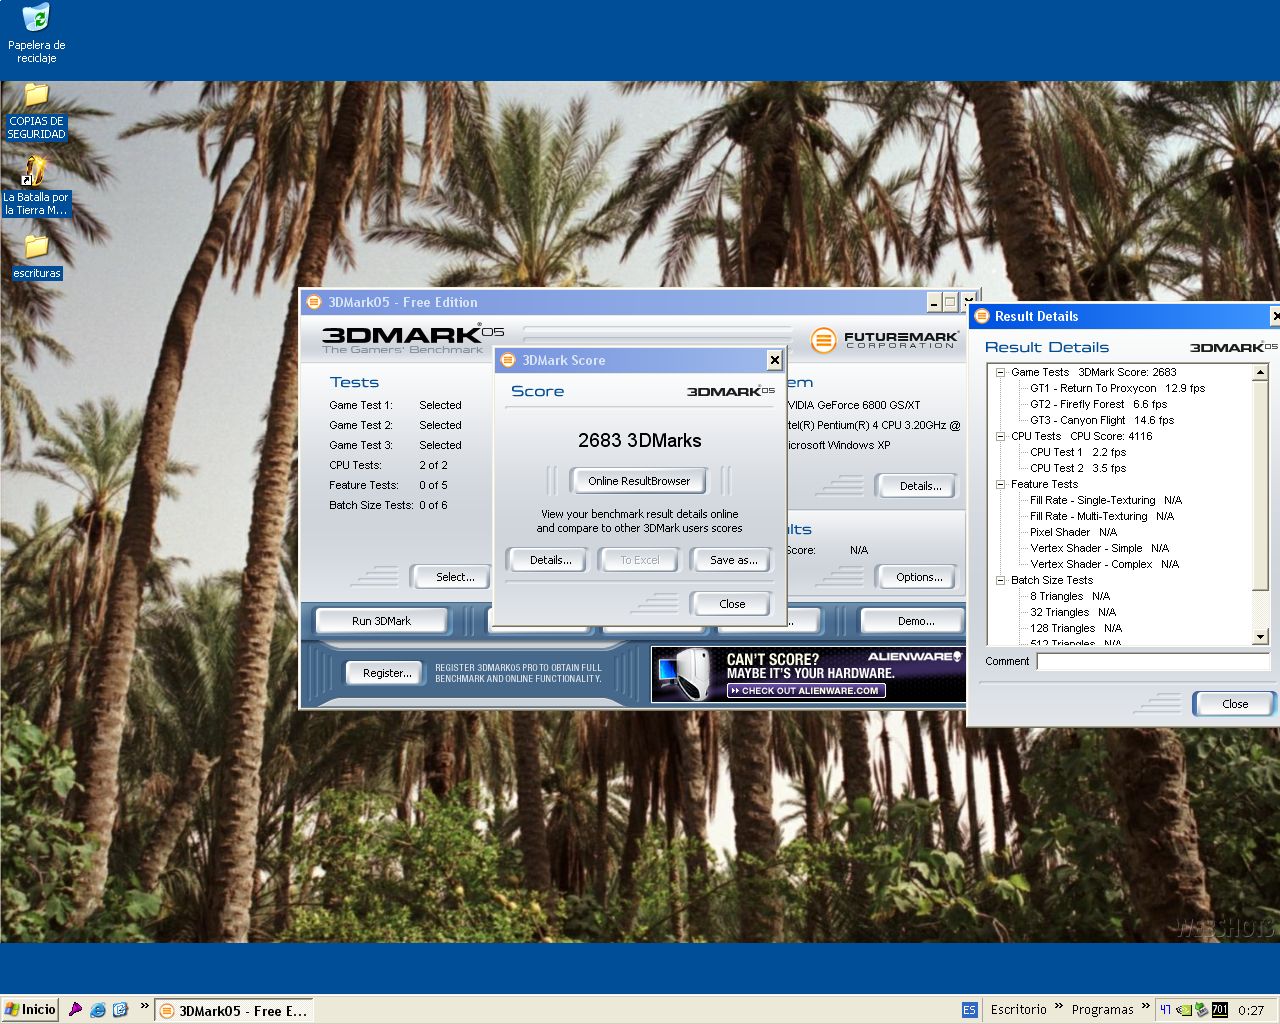Collapse the CPU Tests tree node
The image size is (1280, 1024).
click(x=1000, y=436)
